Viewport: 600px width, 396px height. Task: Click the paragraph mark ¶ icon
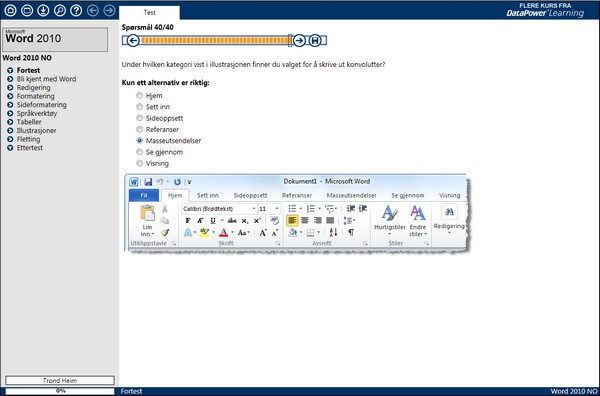click(351, 232)
